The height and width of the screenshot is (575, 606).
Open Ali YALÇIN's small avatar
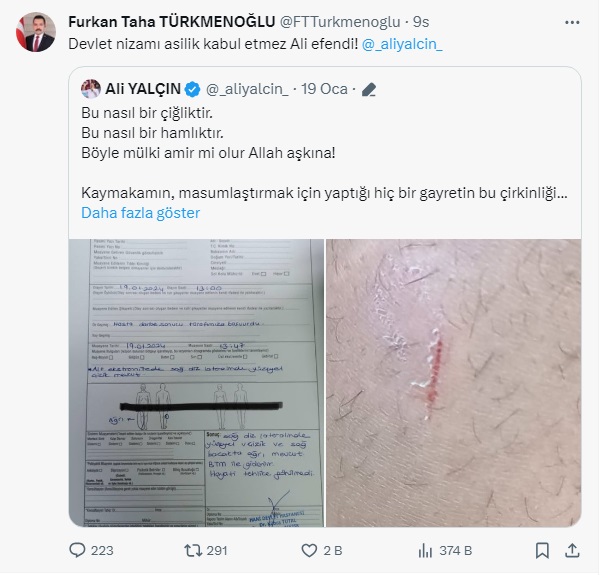tap(91, 89)
